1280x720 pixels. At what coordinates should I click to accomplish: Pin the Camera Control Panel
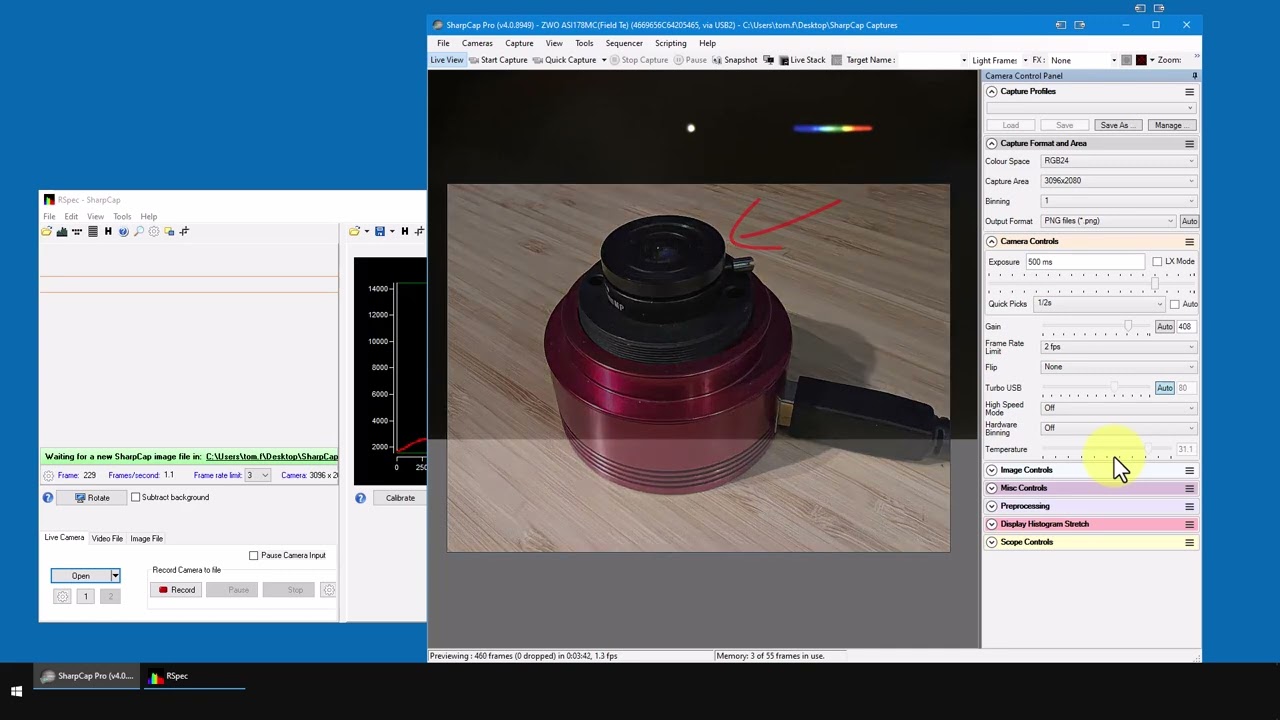point(1194,76)
